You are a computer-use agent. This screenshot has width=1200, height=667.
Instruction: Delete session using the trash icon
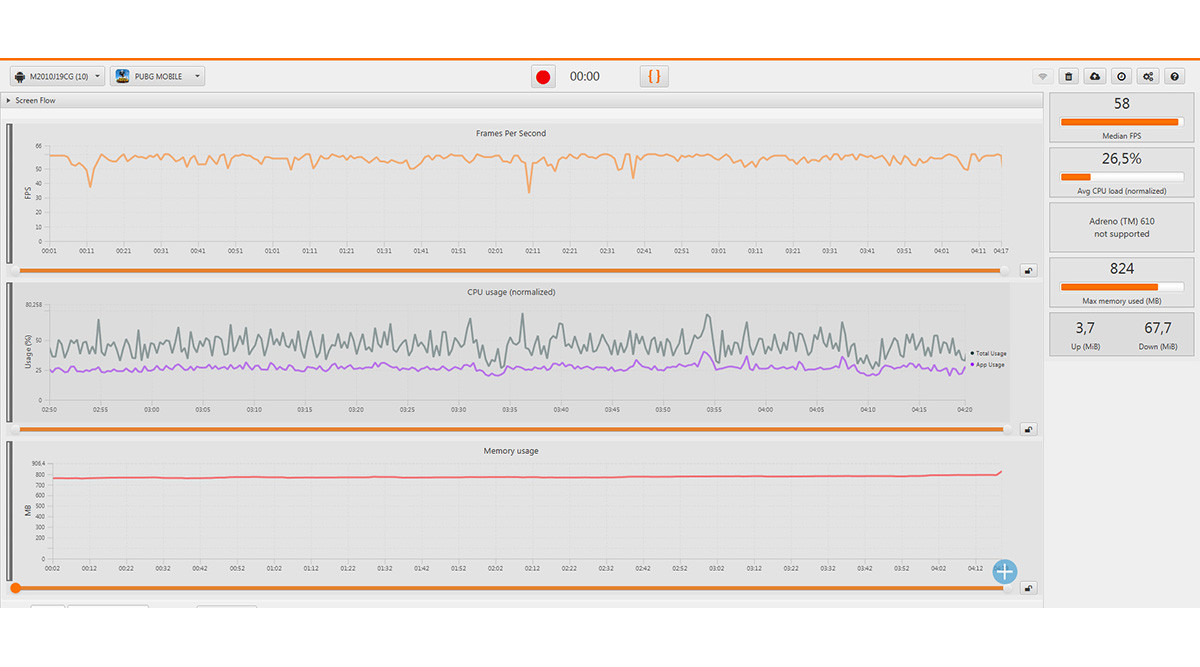coord(1069,77)
